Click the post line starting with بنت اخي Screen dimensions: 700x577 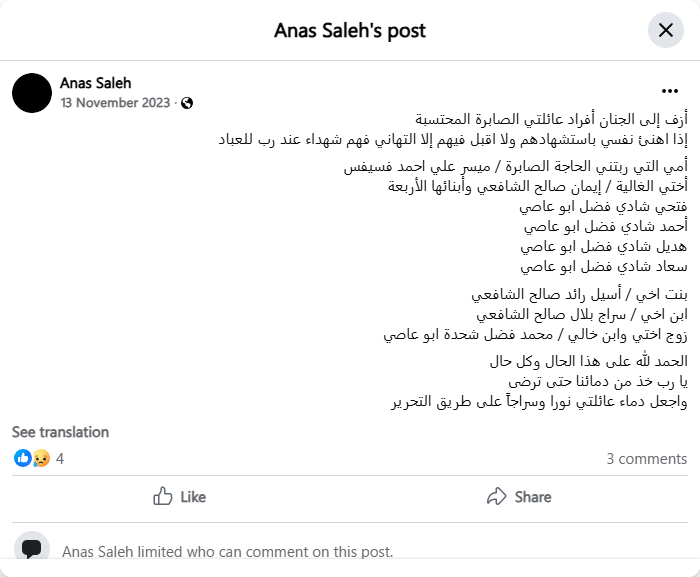coord(579,294)
